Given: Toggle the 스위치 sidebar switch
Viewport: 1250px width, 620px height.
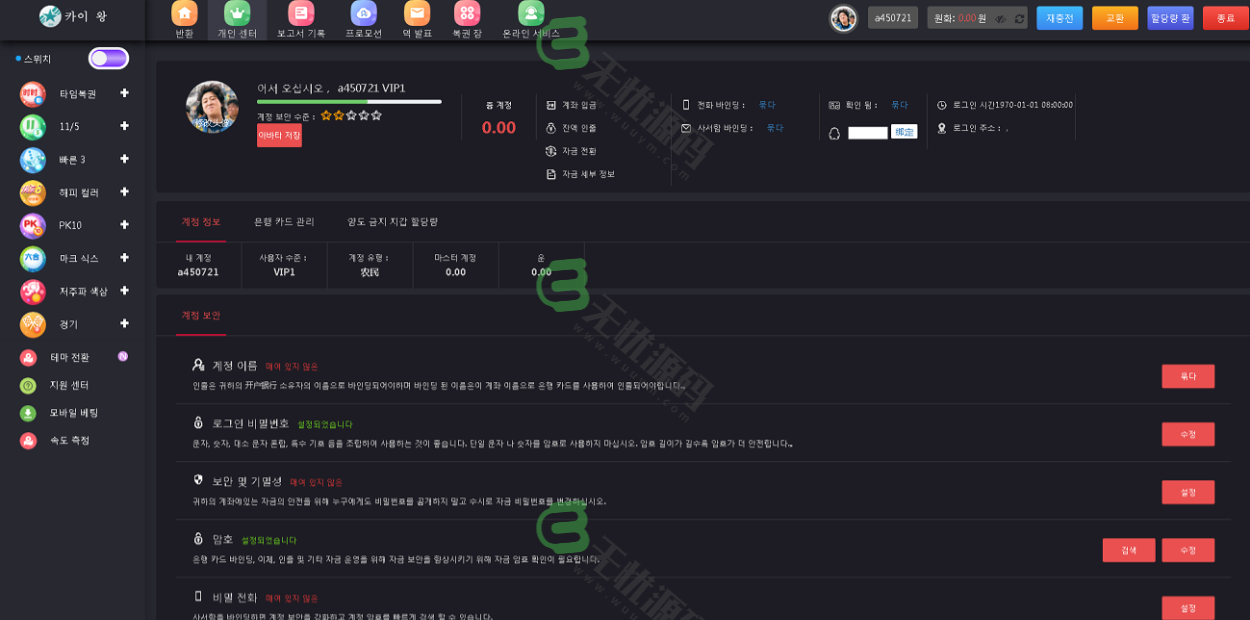Looking at the screenshot, I should point(108,58).
